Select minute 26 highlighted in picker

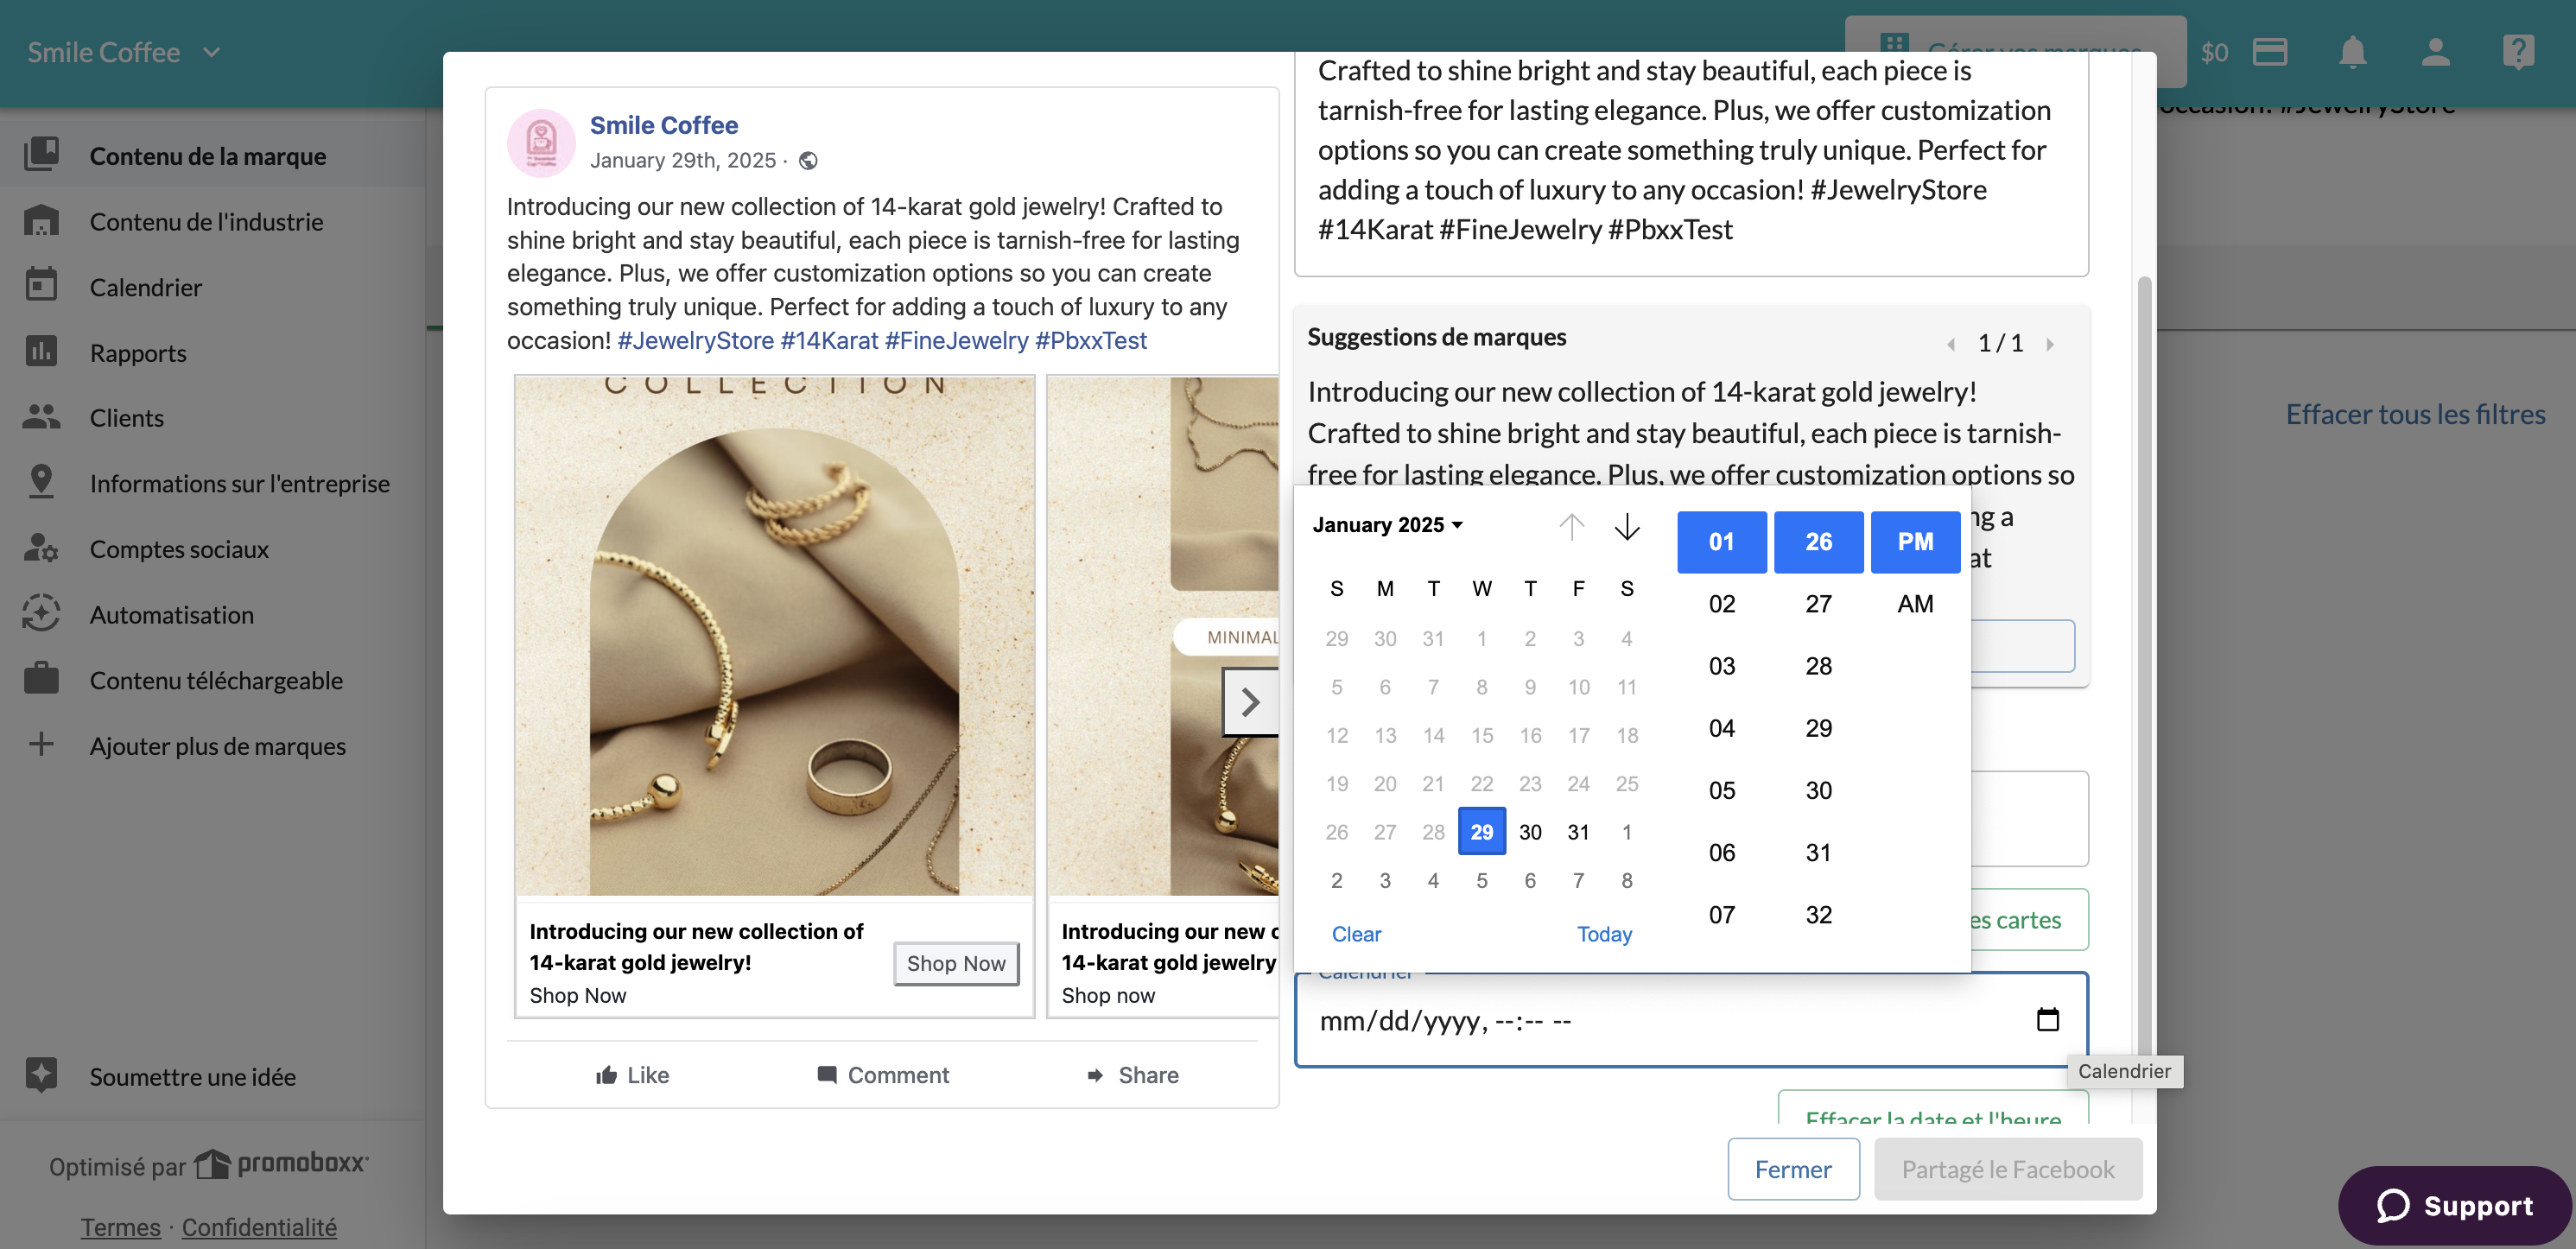(1818, 542)
